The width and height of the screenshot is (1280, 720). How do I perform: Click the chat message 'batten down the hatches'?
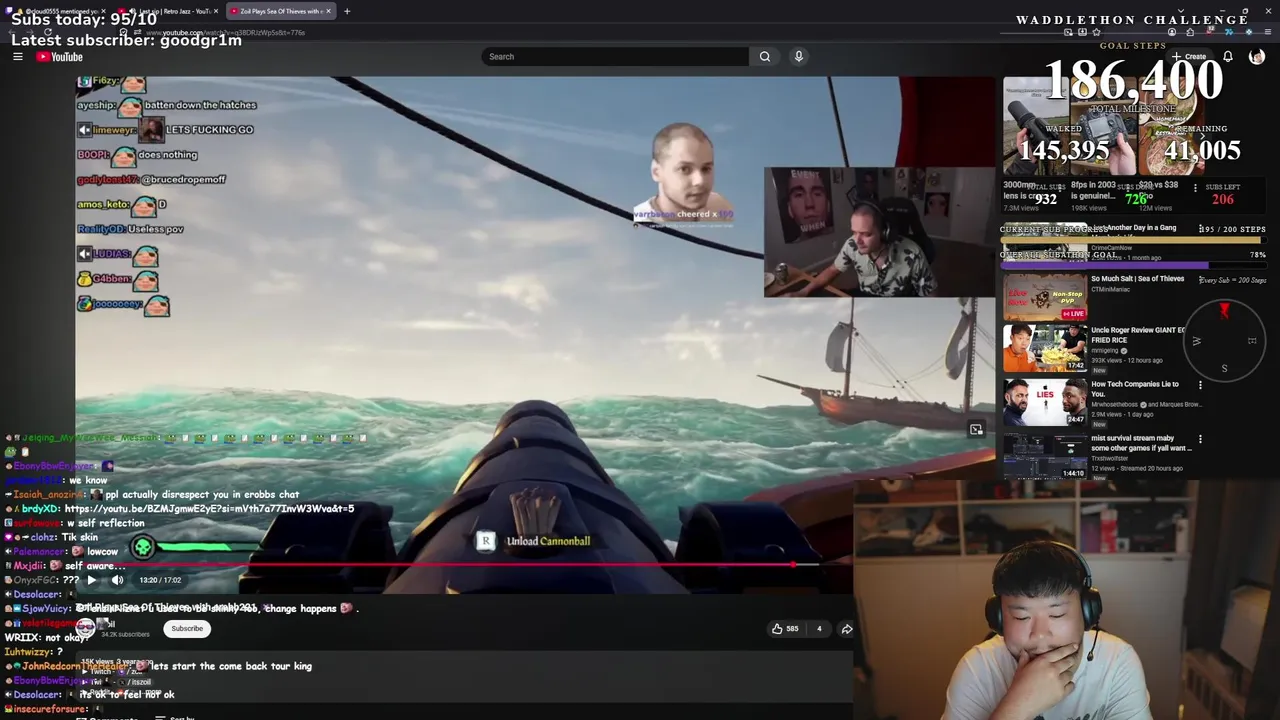point(200,105)
